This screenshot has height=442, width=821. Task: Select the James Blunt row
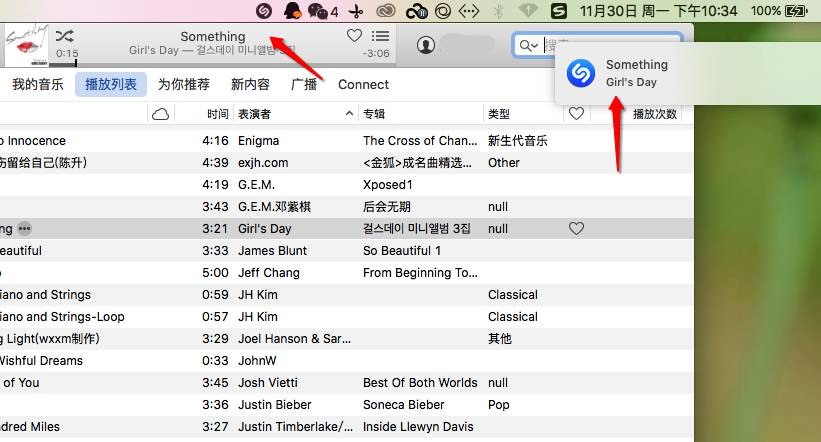pos(347,251)
